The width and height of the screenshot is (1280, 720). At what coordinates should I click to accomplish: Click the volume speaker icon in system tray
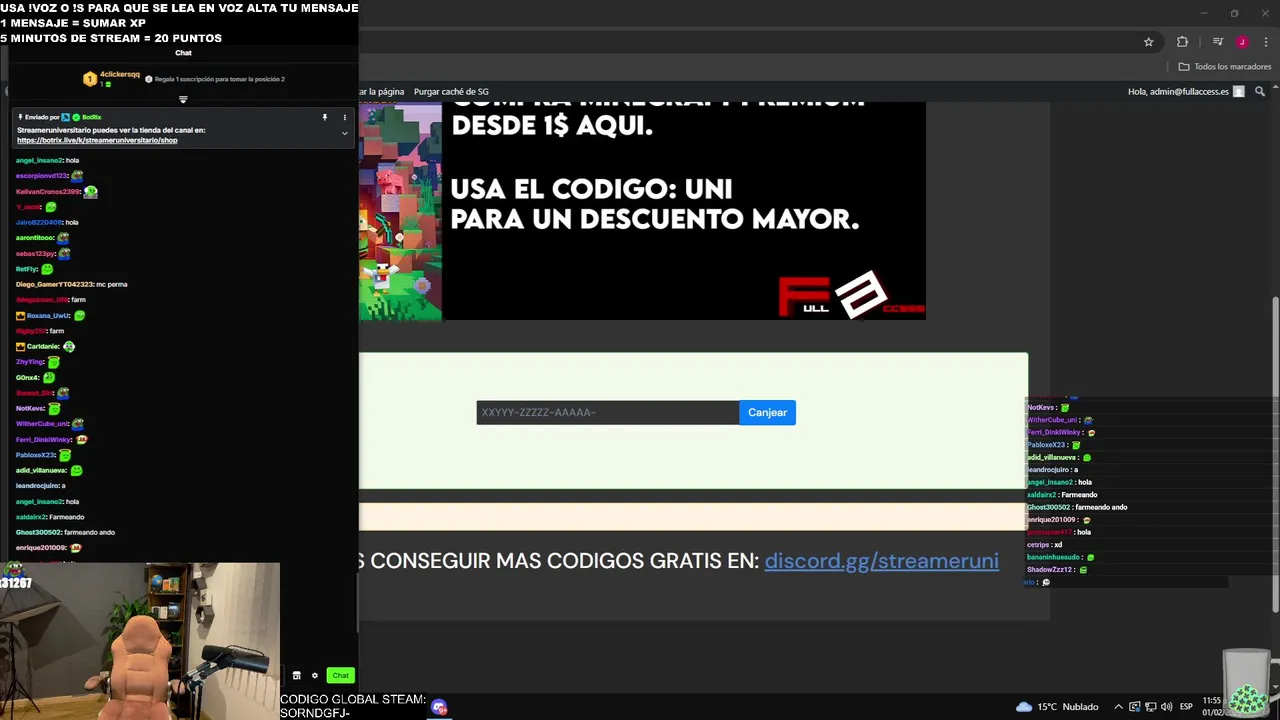[1166, 707]
